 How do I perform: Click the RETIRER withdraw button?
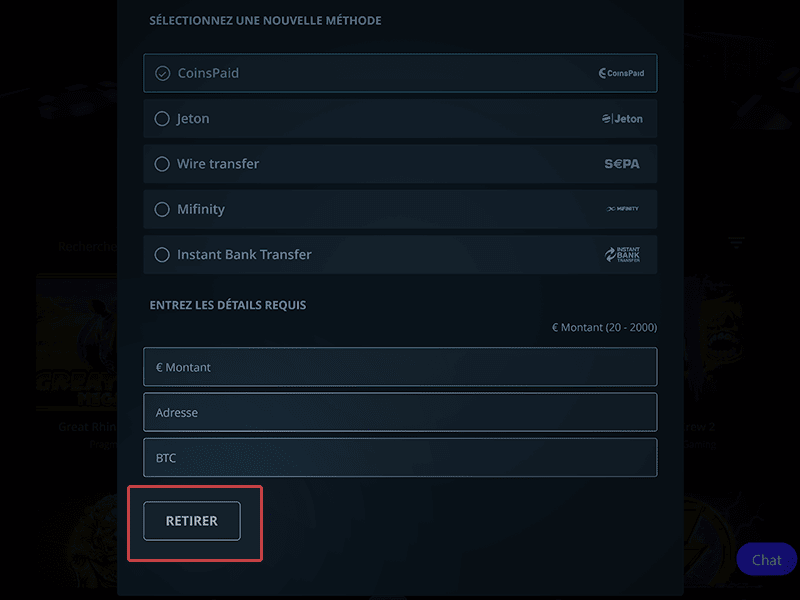[x=192, y=521]
